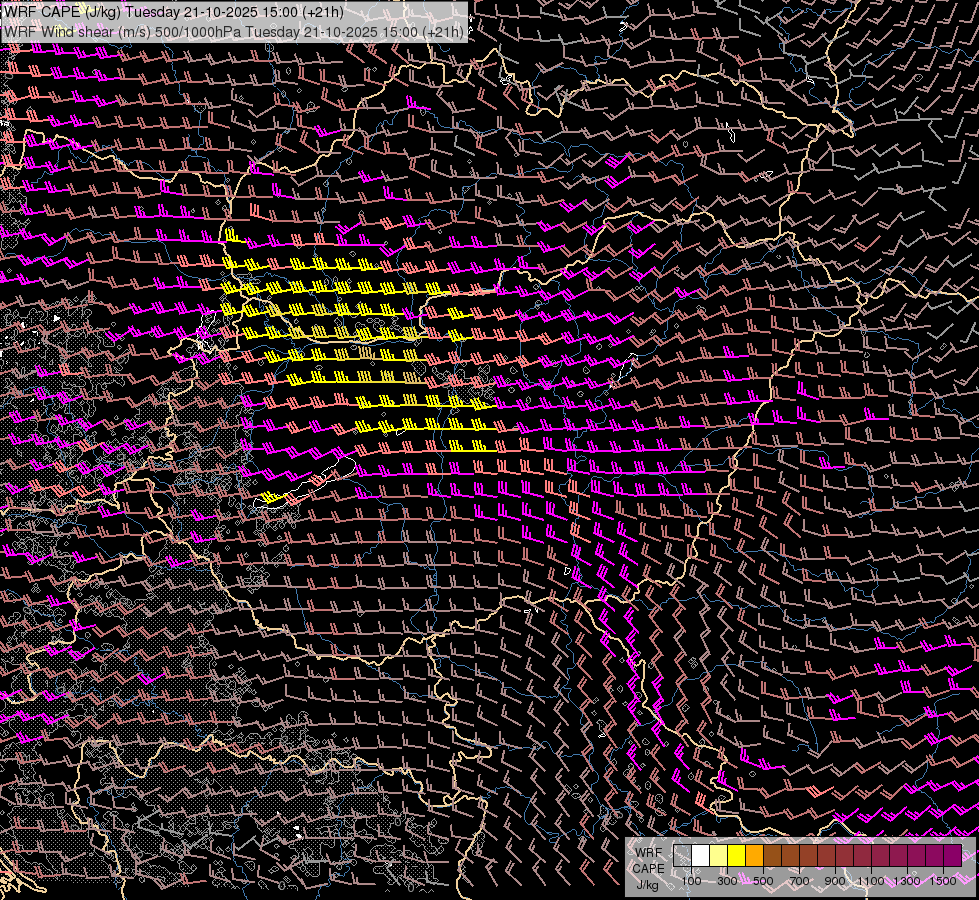Click the J/kg unit label in legend

(x=647, y=884)
